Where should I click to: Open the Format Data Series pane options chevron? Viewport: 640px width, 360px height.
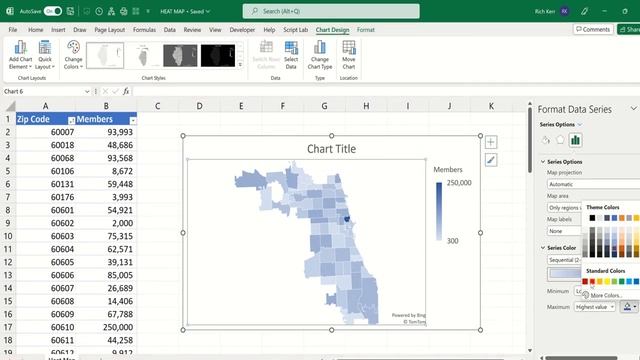click(633, 109)
